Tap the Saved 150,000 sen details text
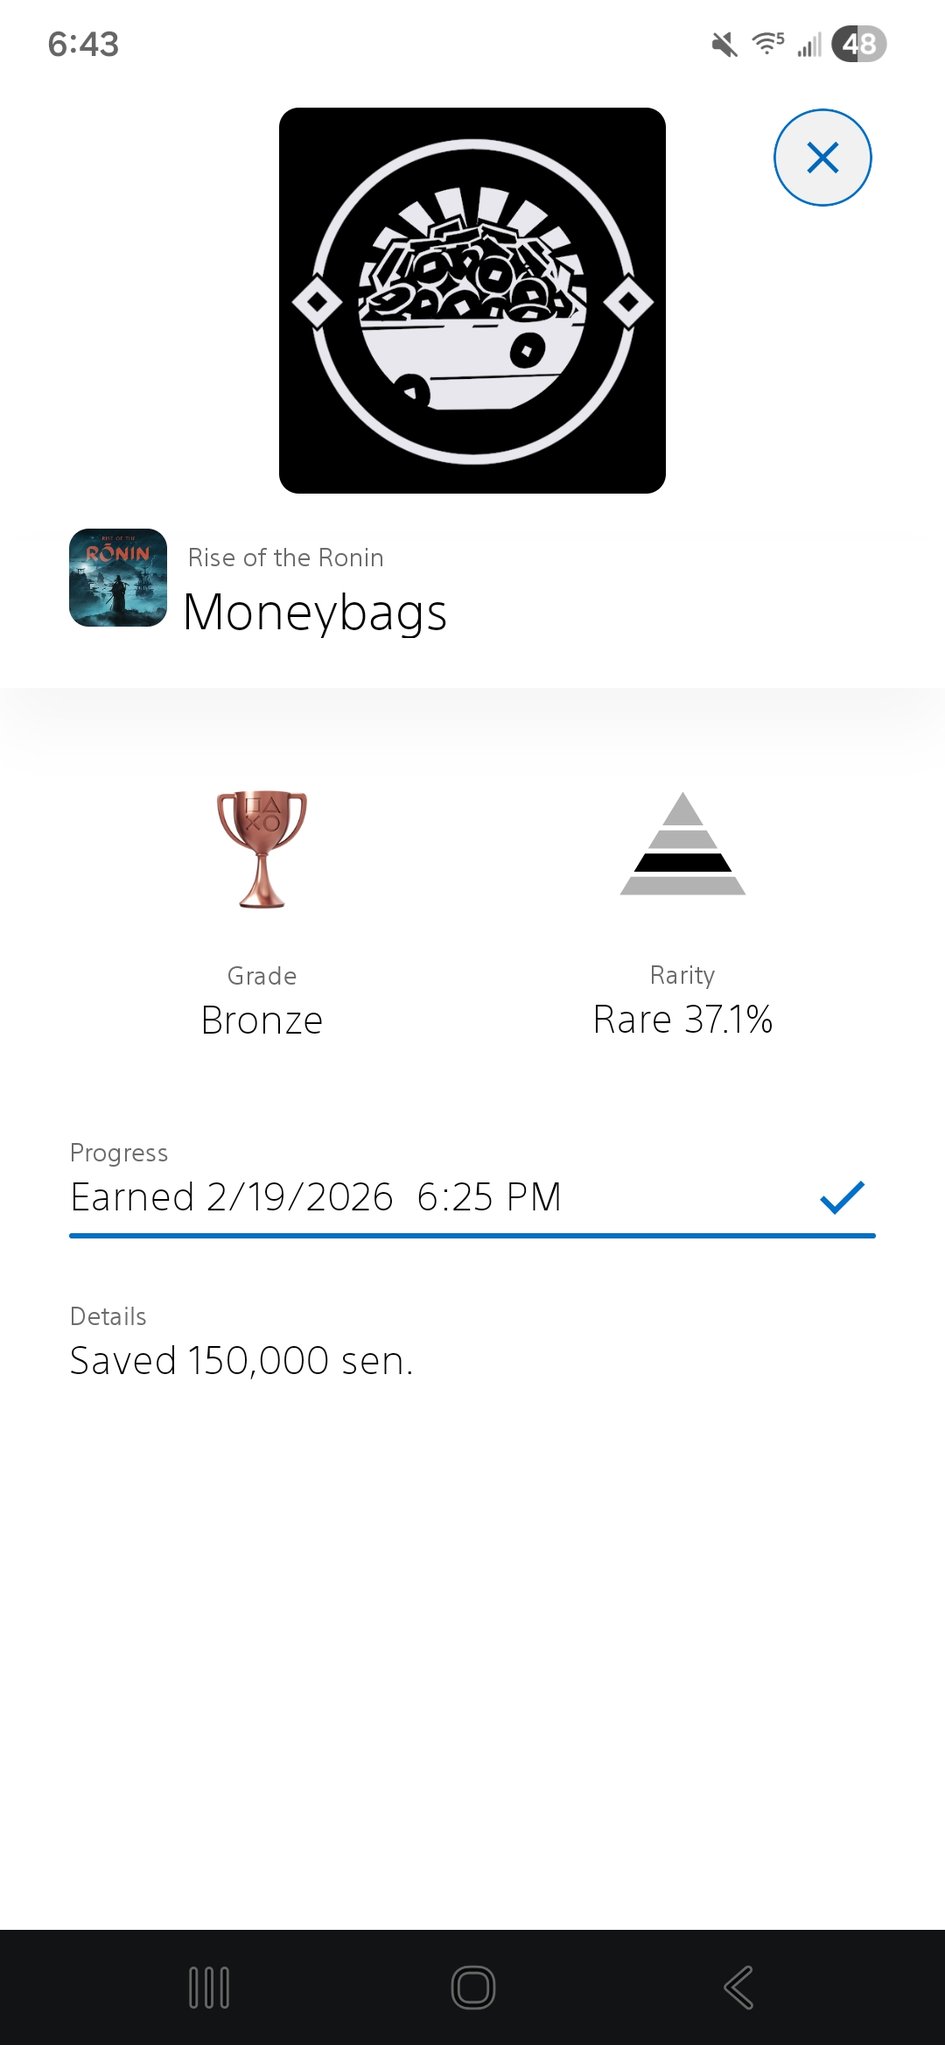Viewport: 945px width, 2048px height. tap(241, 1361)
